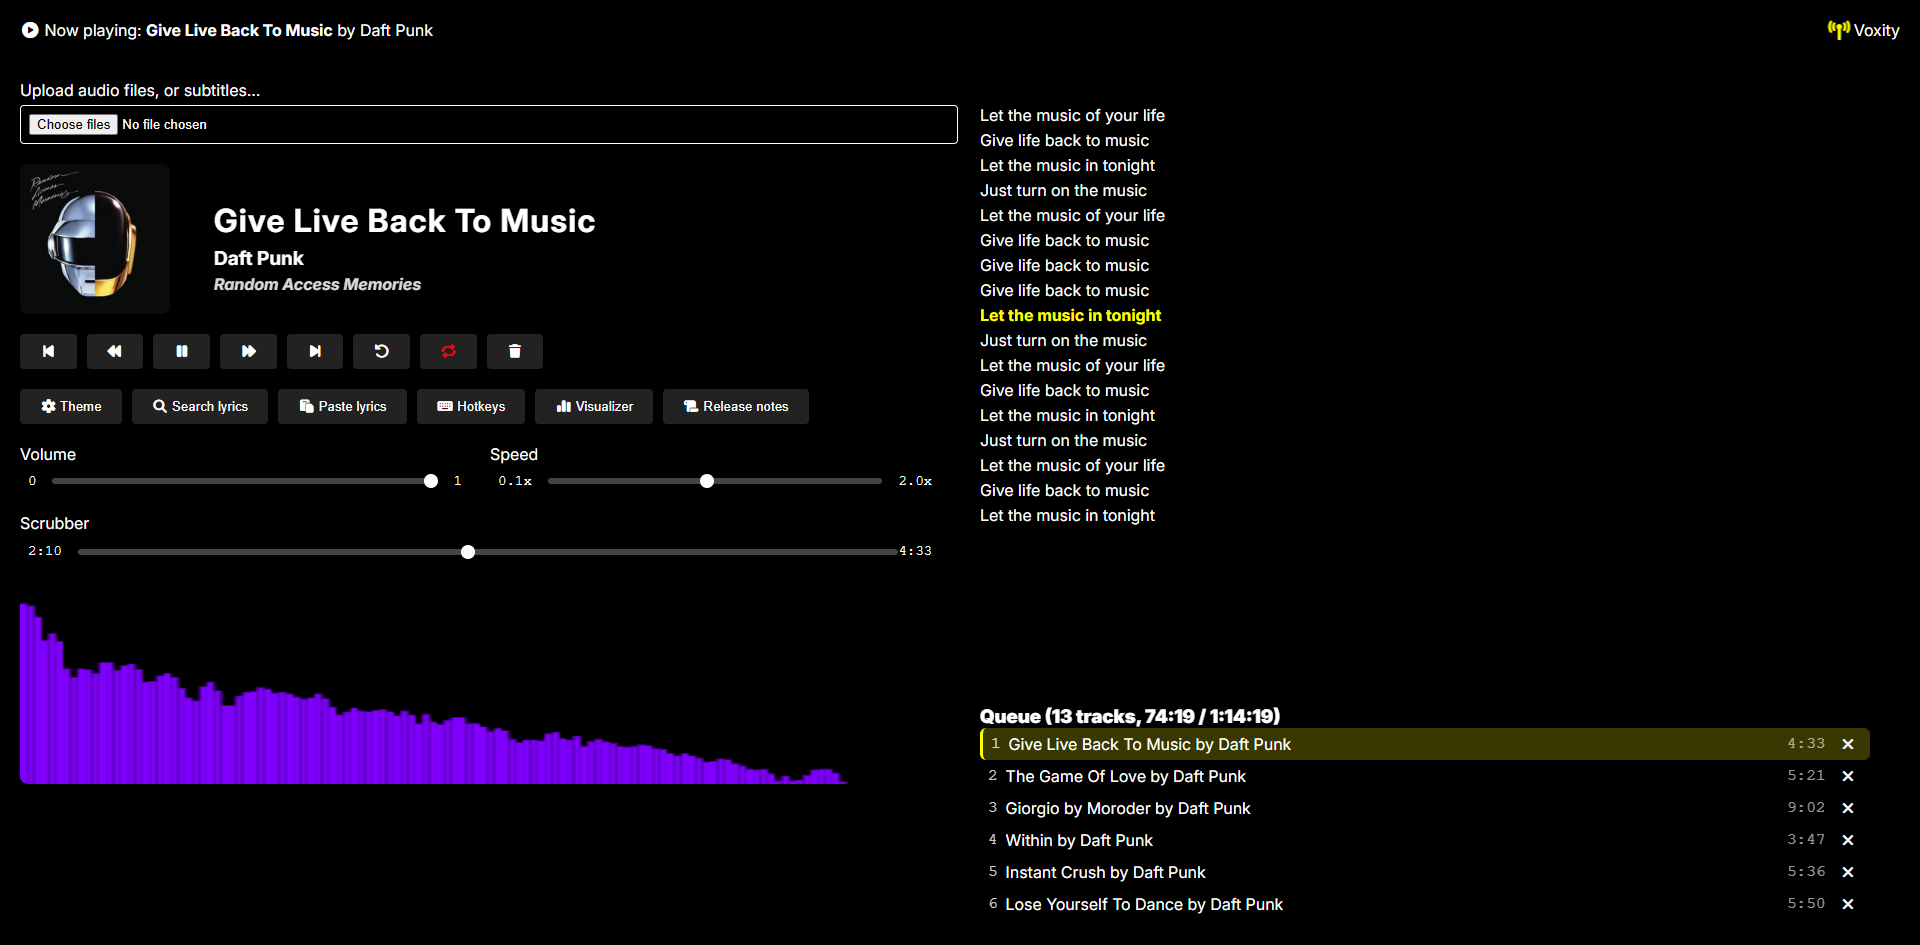Open the Theme settings
1920x945 pixels.
coord(71,406)
